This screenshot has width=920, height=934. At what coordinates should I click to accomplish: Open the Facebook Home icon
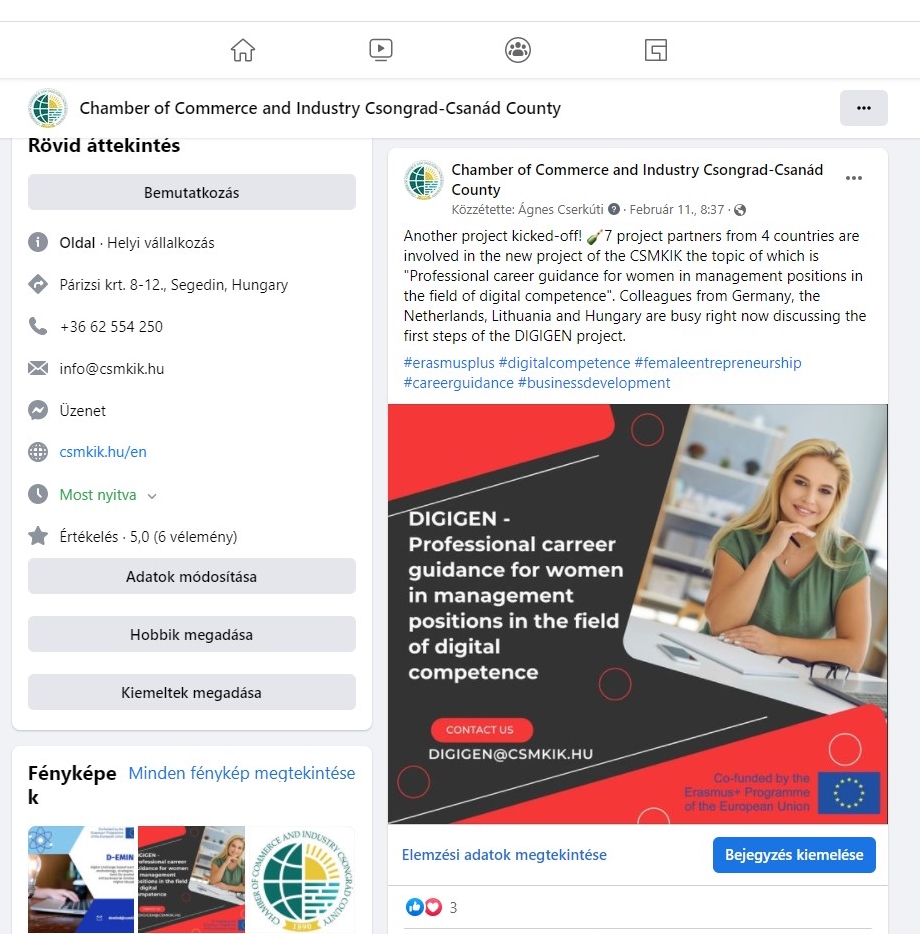[x=243, y=50]
